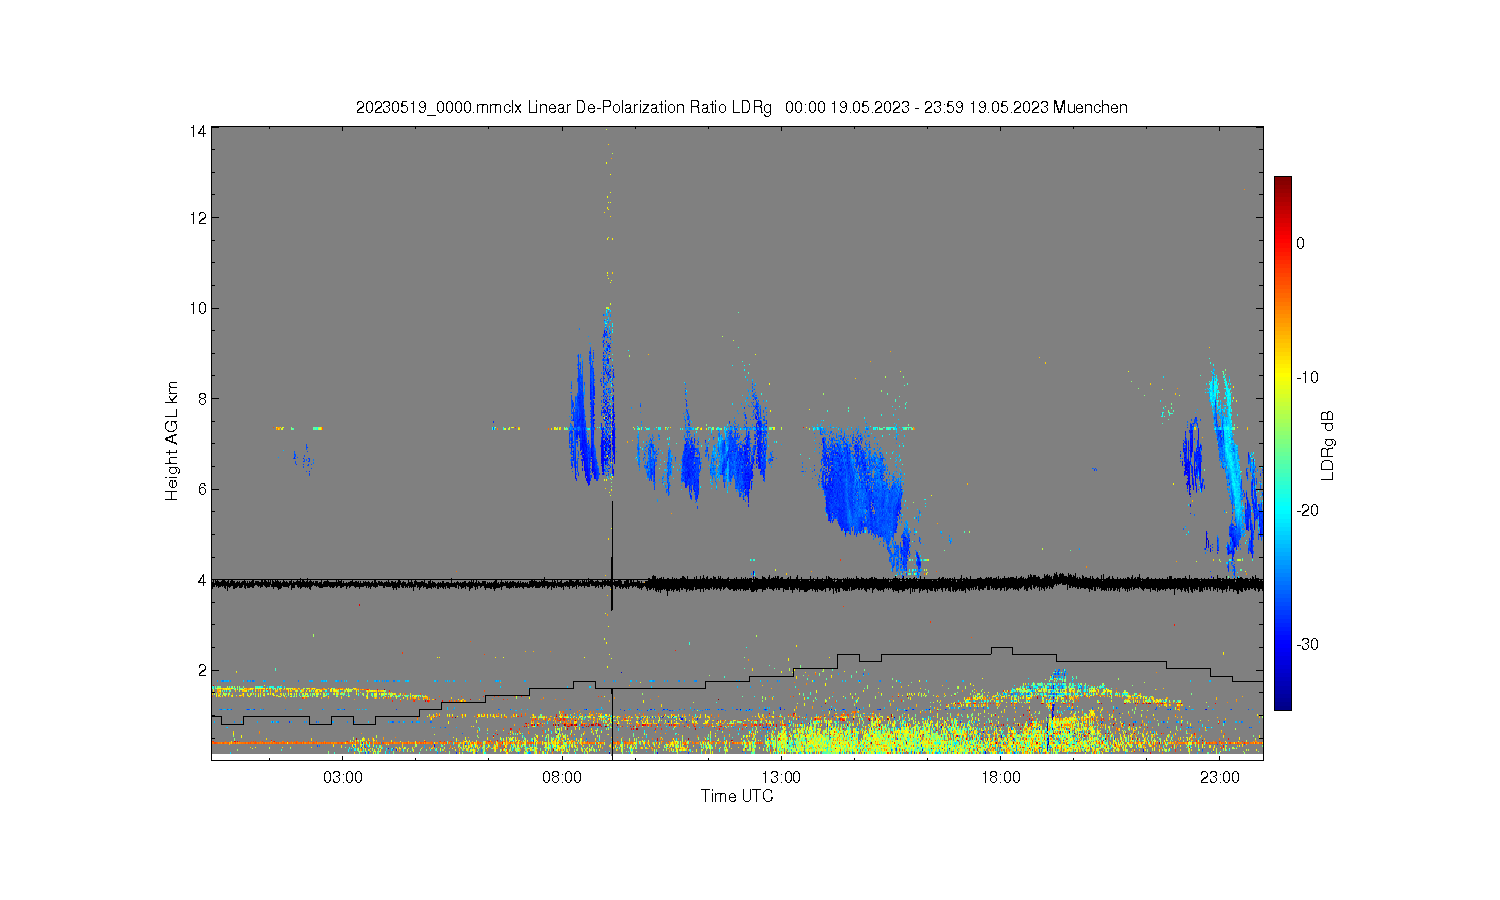Click the thick black line at 4 km
The image size is (1500, 900).
click(x=737, y=584)
